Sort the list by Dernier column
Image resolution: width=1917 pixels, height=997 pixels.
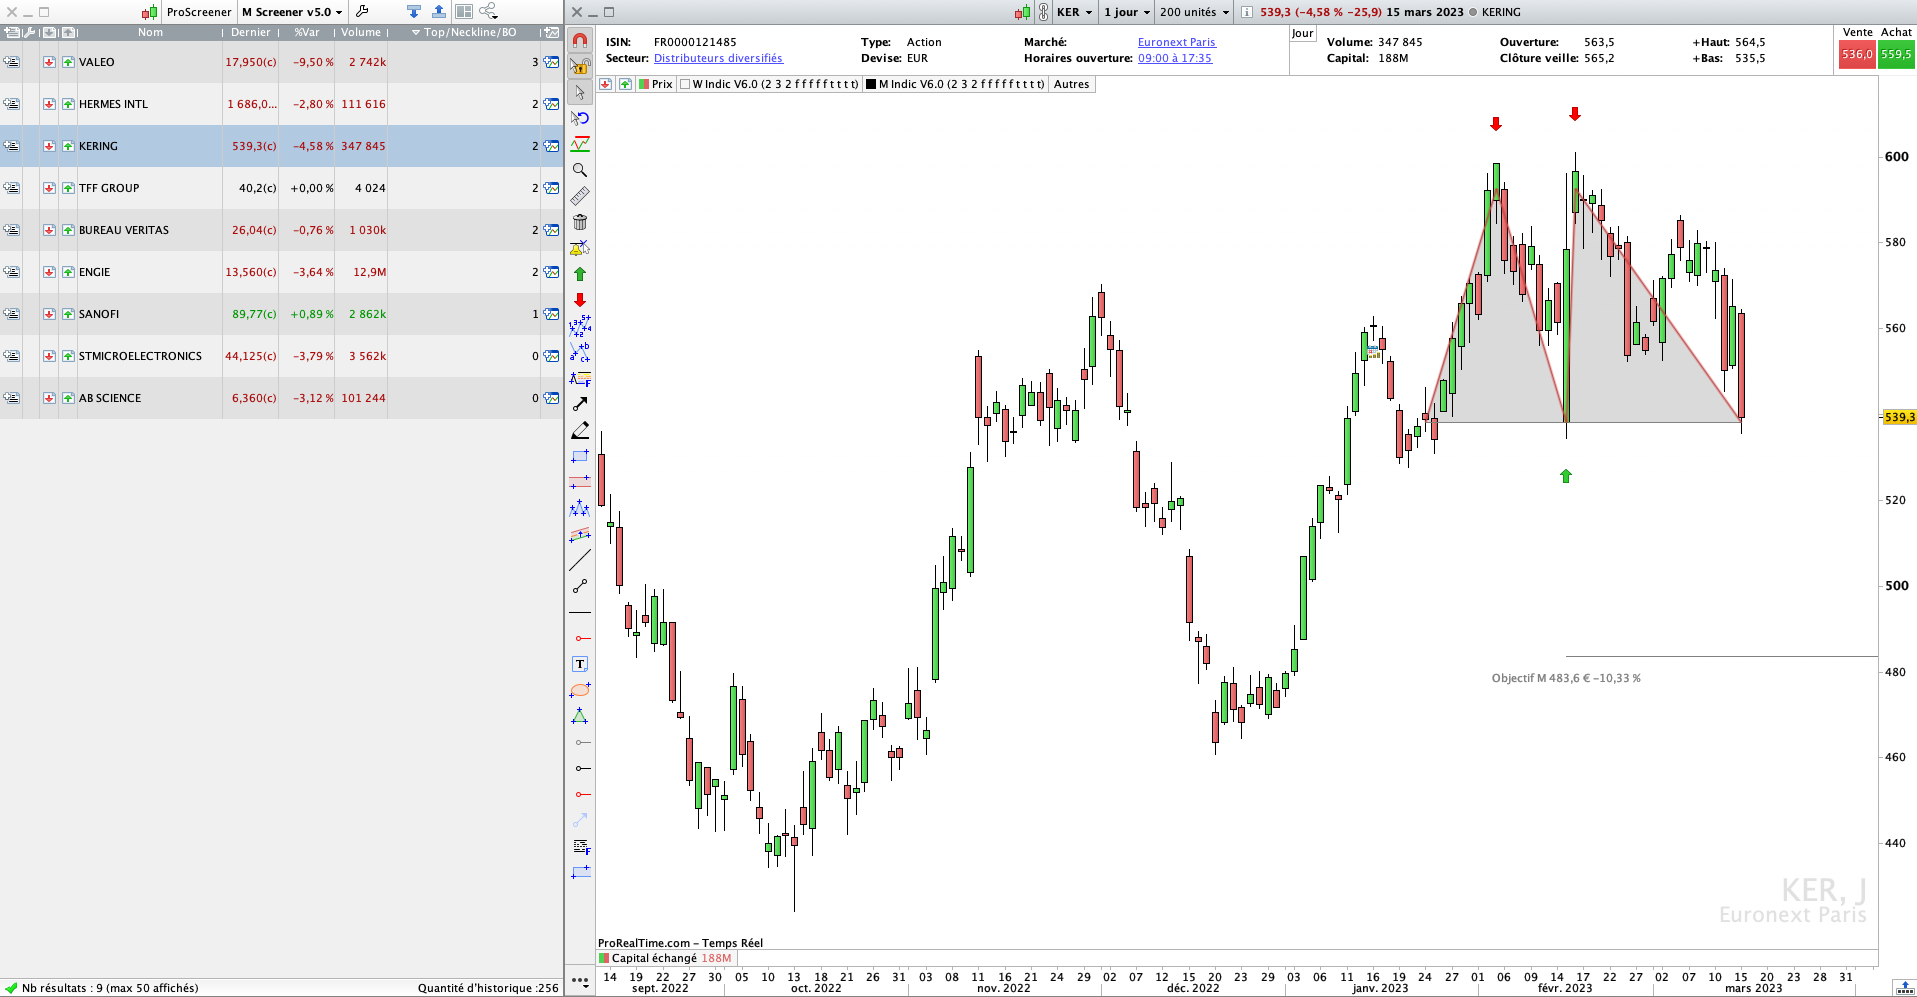coord(250,32)
